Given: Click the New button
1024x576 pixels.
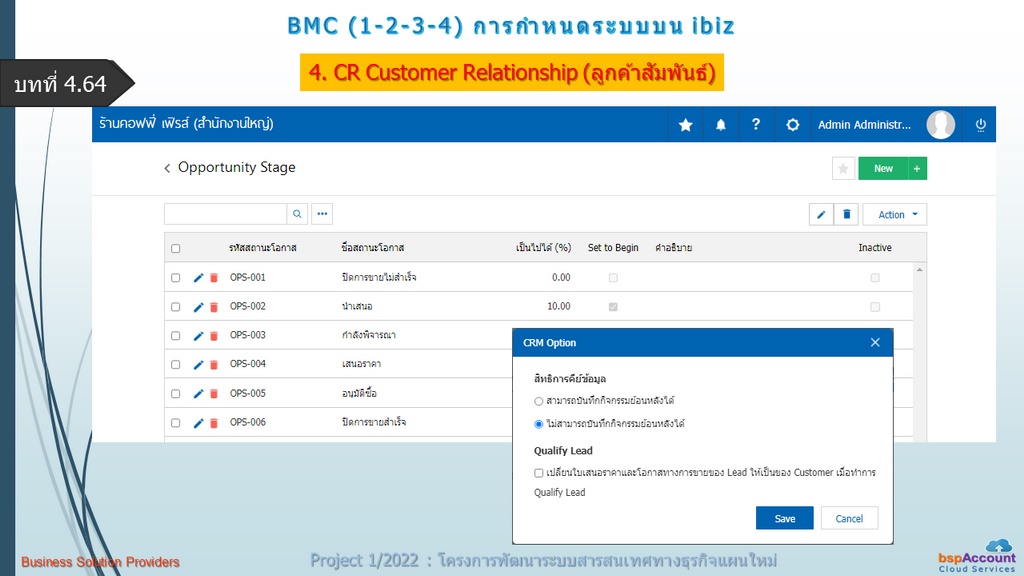Looking at the screenshot, I should point(883,168).
